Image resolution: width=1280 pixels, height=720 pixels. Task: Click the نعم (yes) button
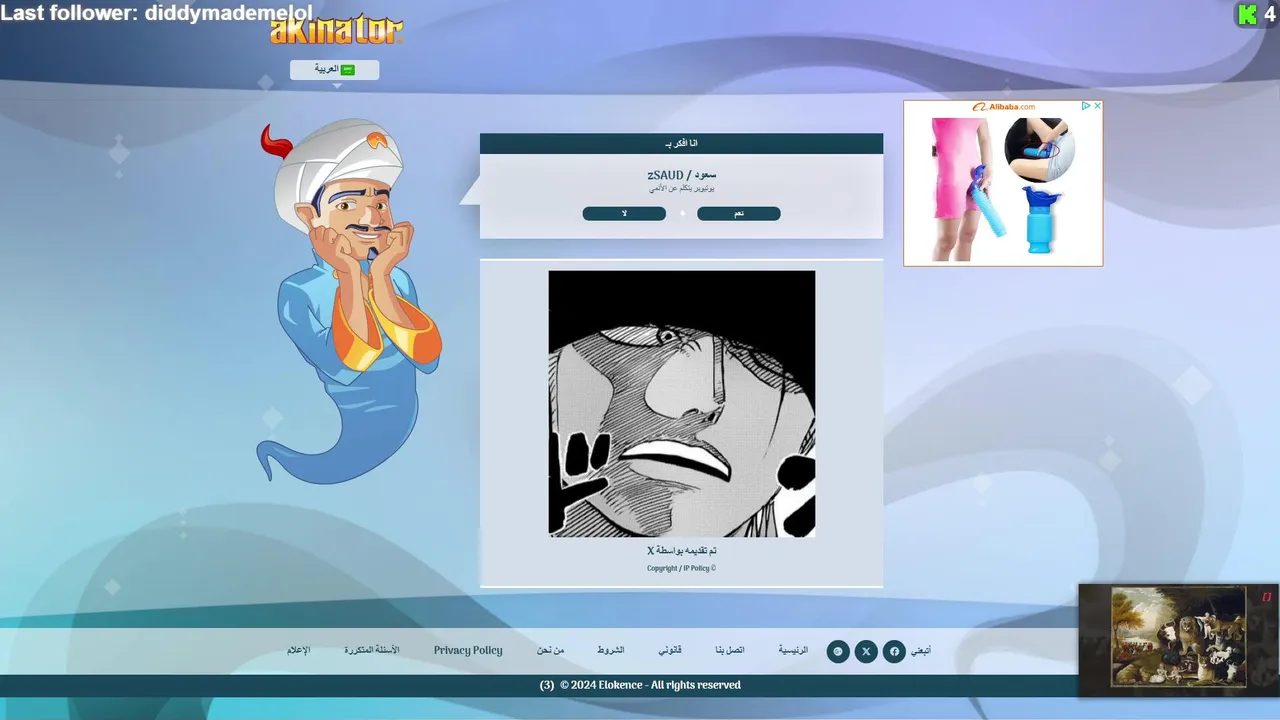(x=739, y=214)
